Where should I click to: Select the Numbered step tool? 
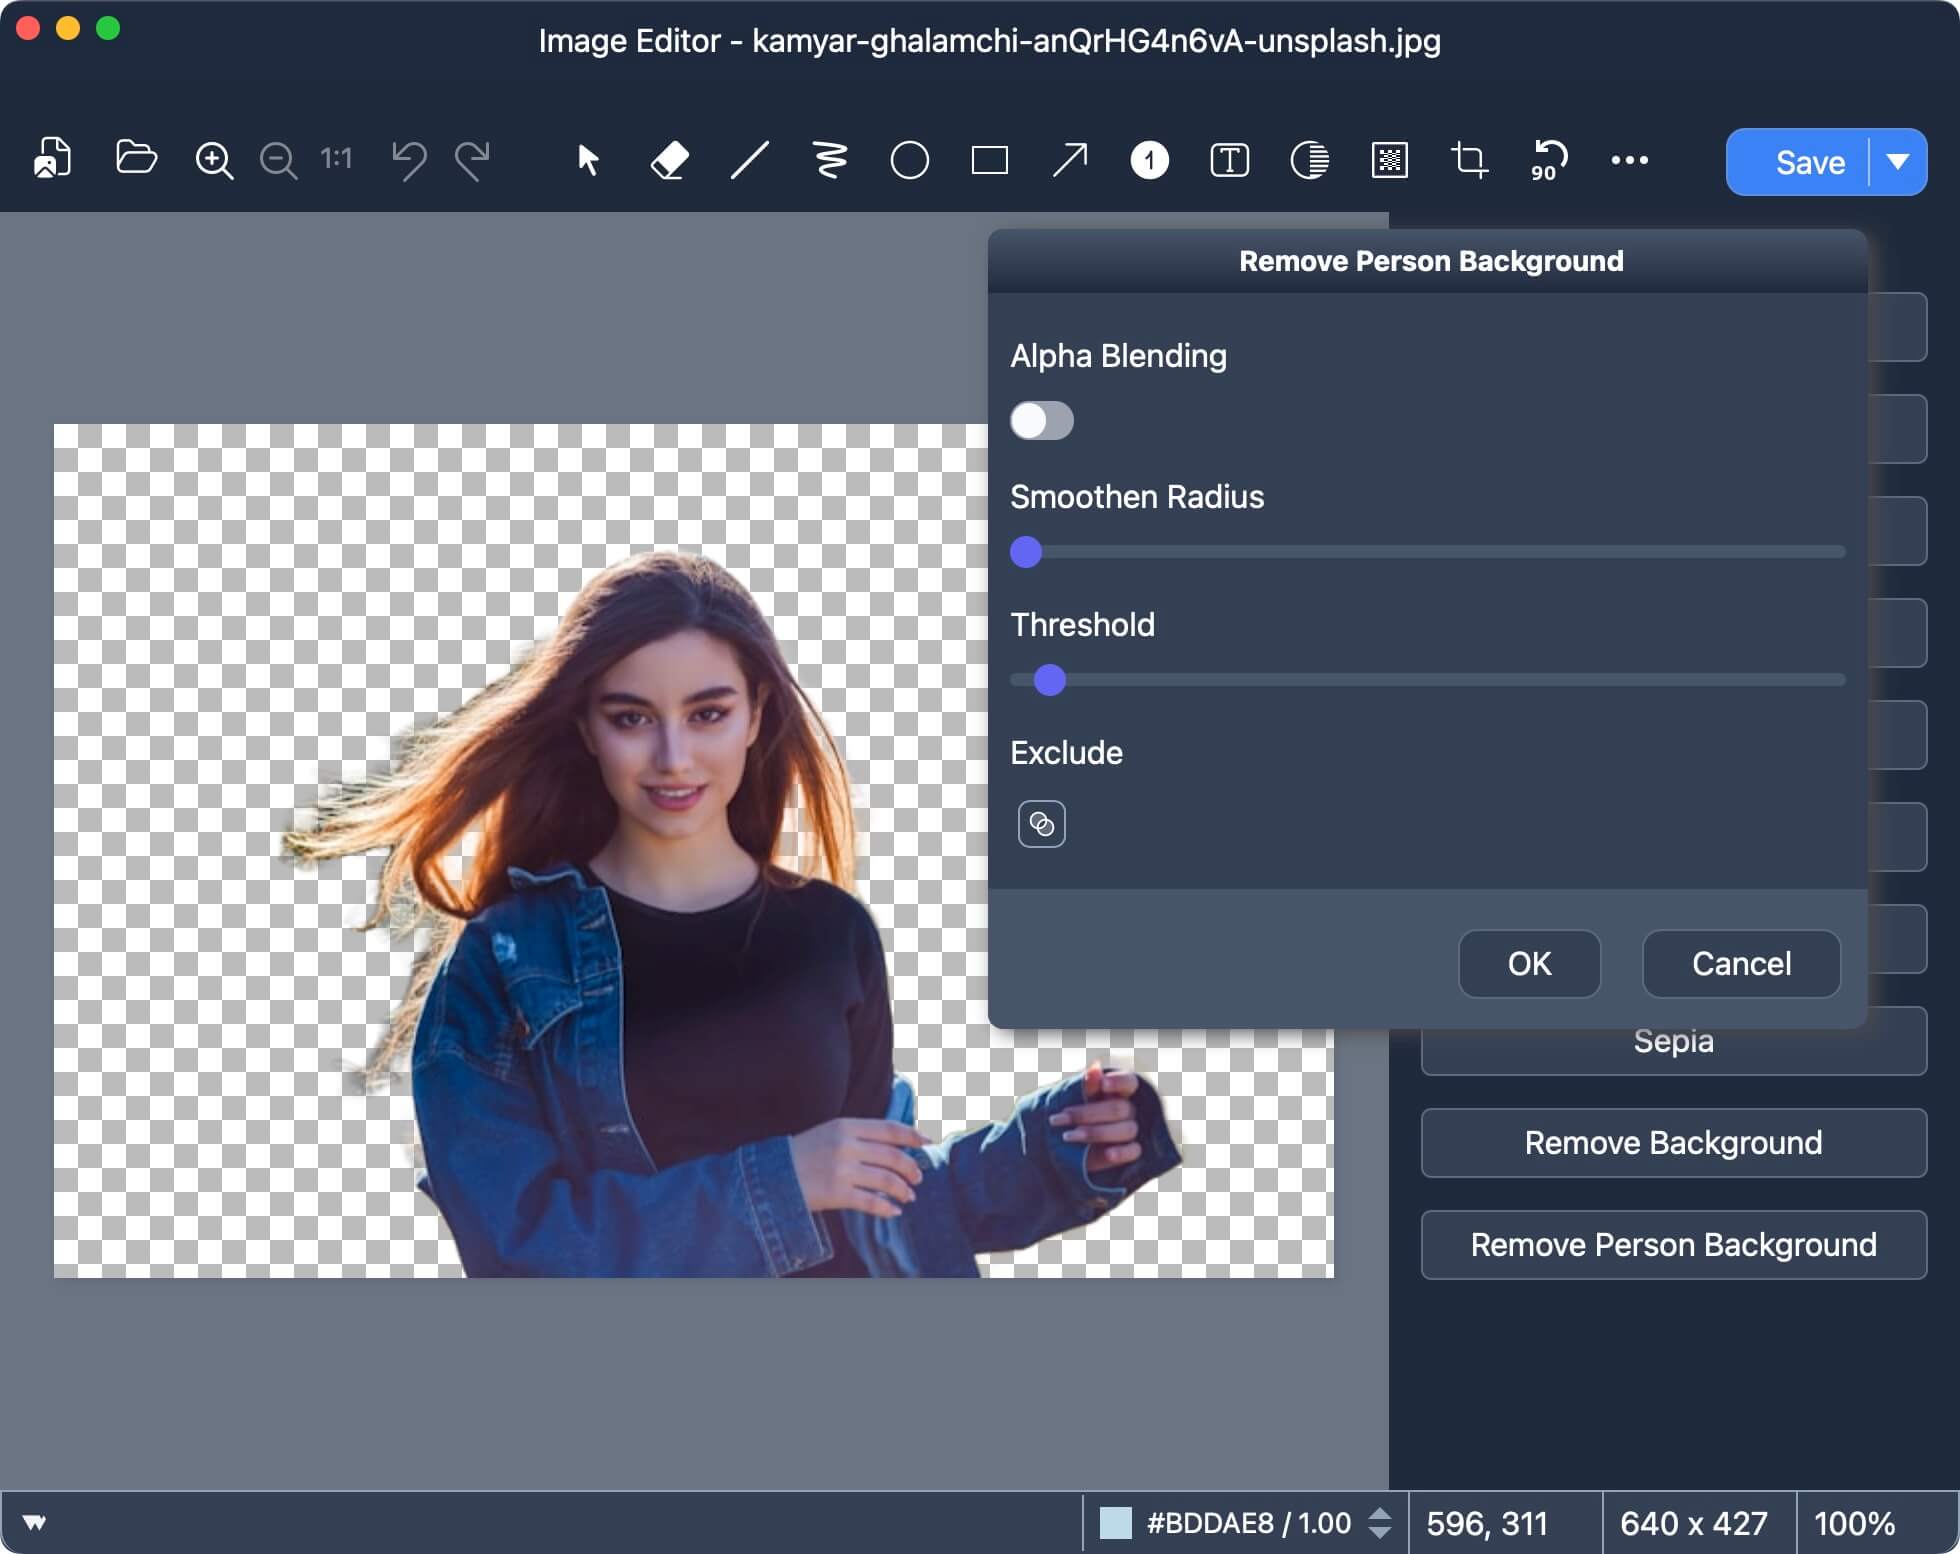click(x=1149, y=160)
